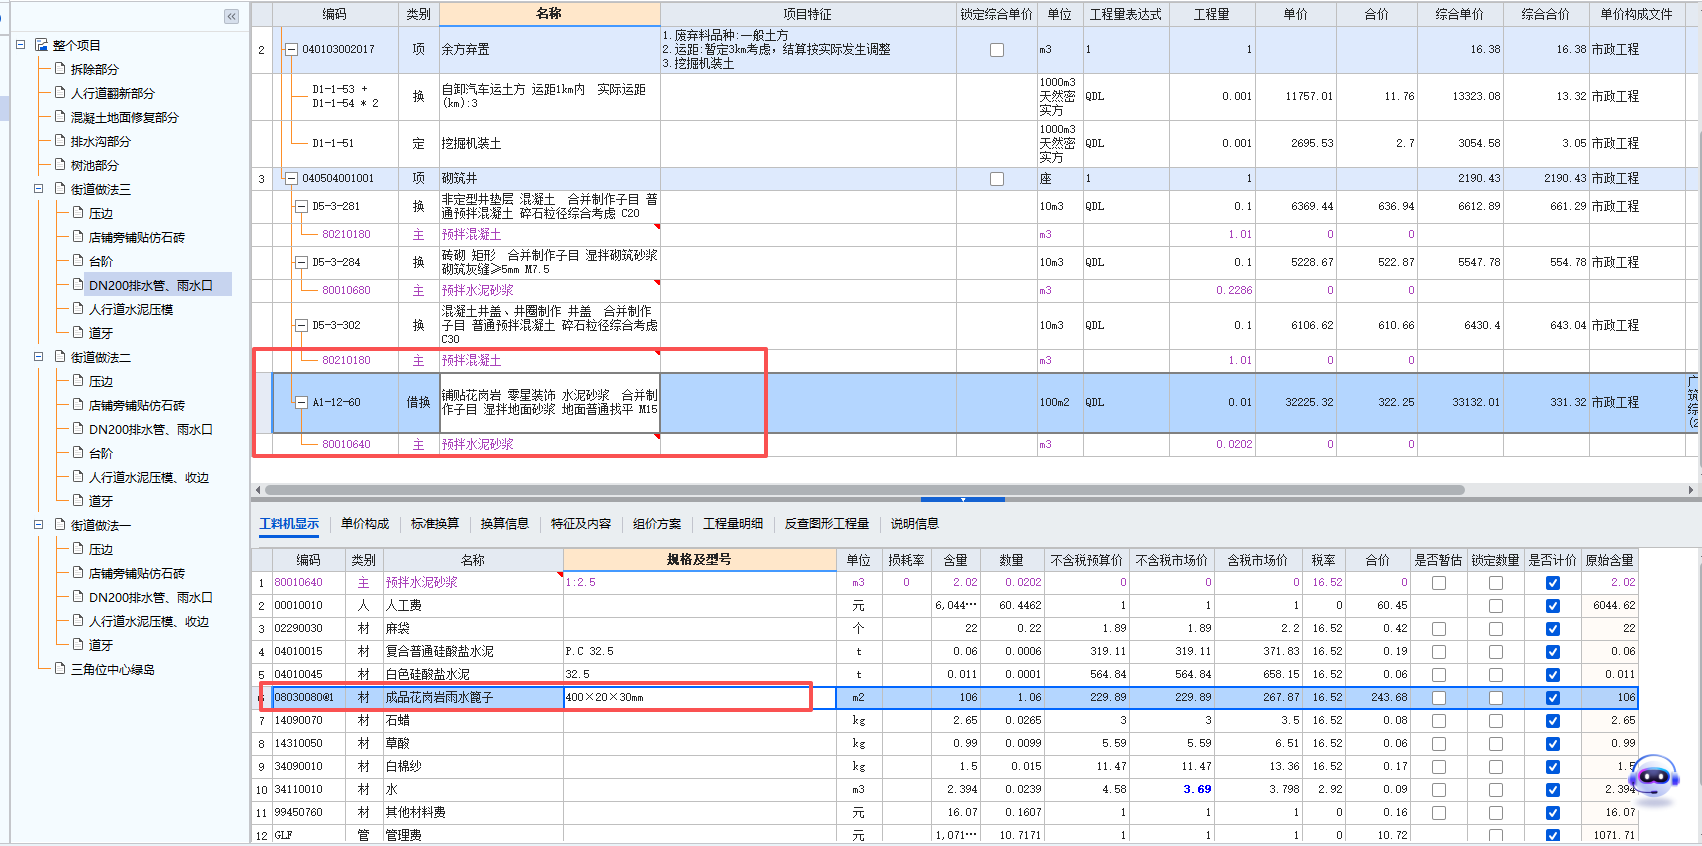
Task: Click the right arrow of horizontal scrollbar
Action: point(1691,490)
